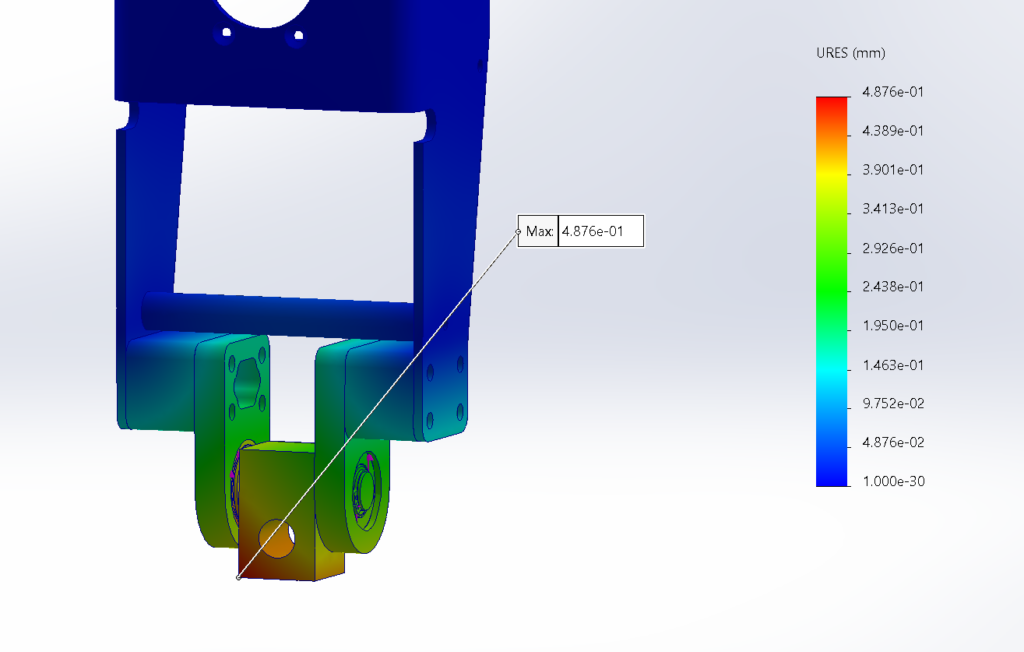Click the 4.876e-01 top legend value
The image size is (1024, 652).
point(893,92)
